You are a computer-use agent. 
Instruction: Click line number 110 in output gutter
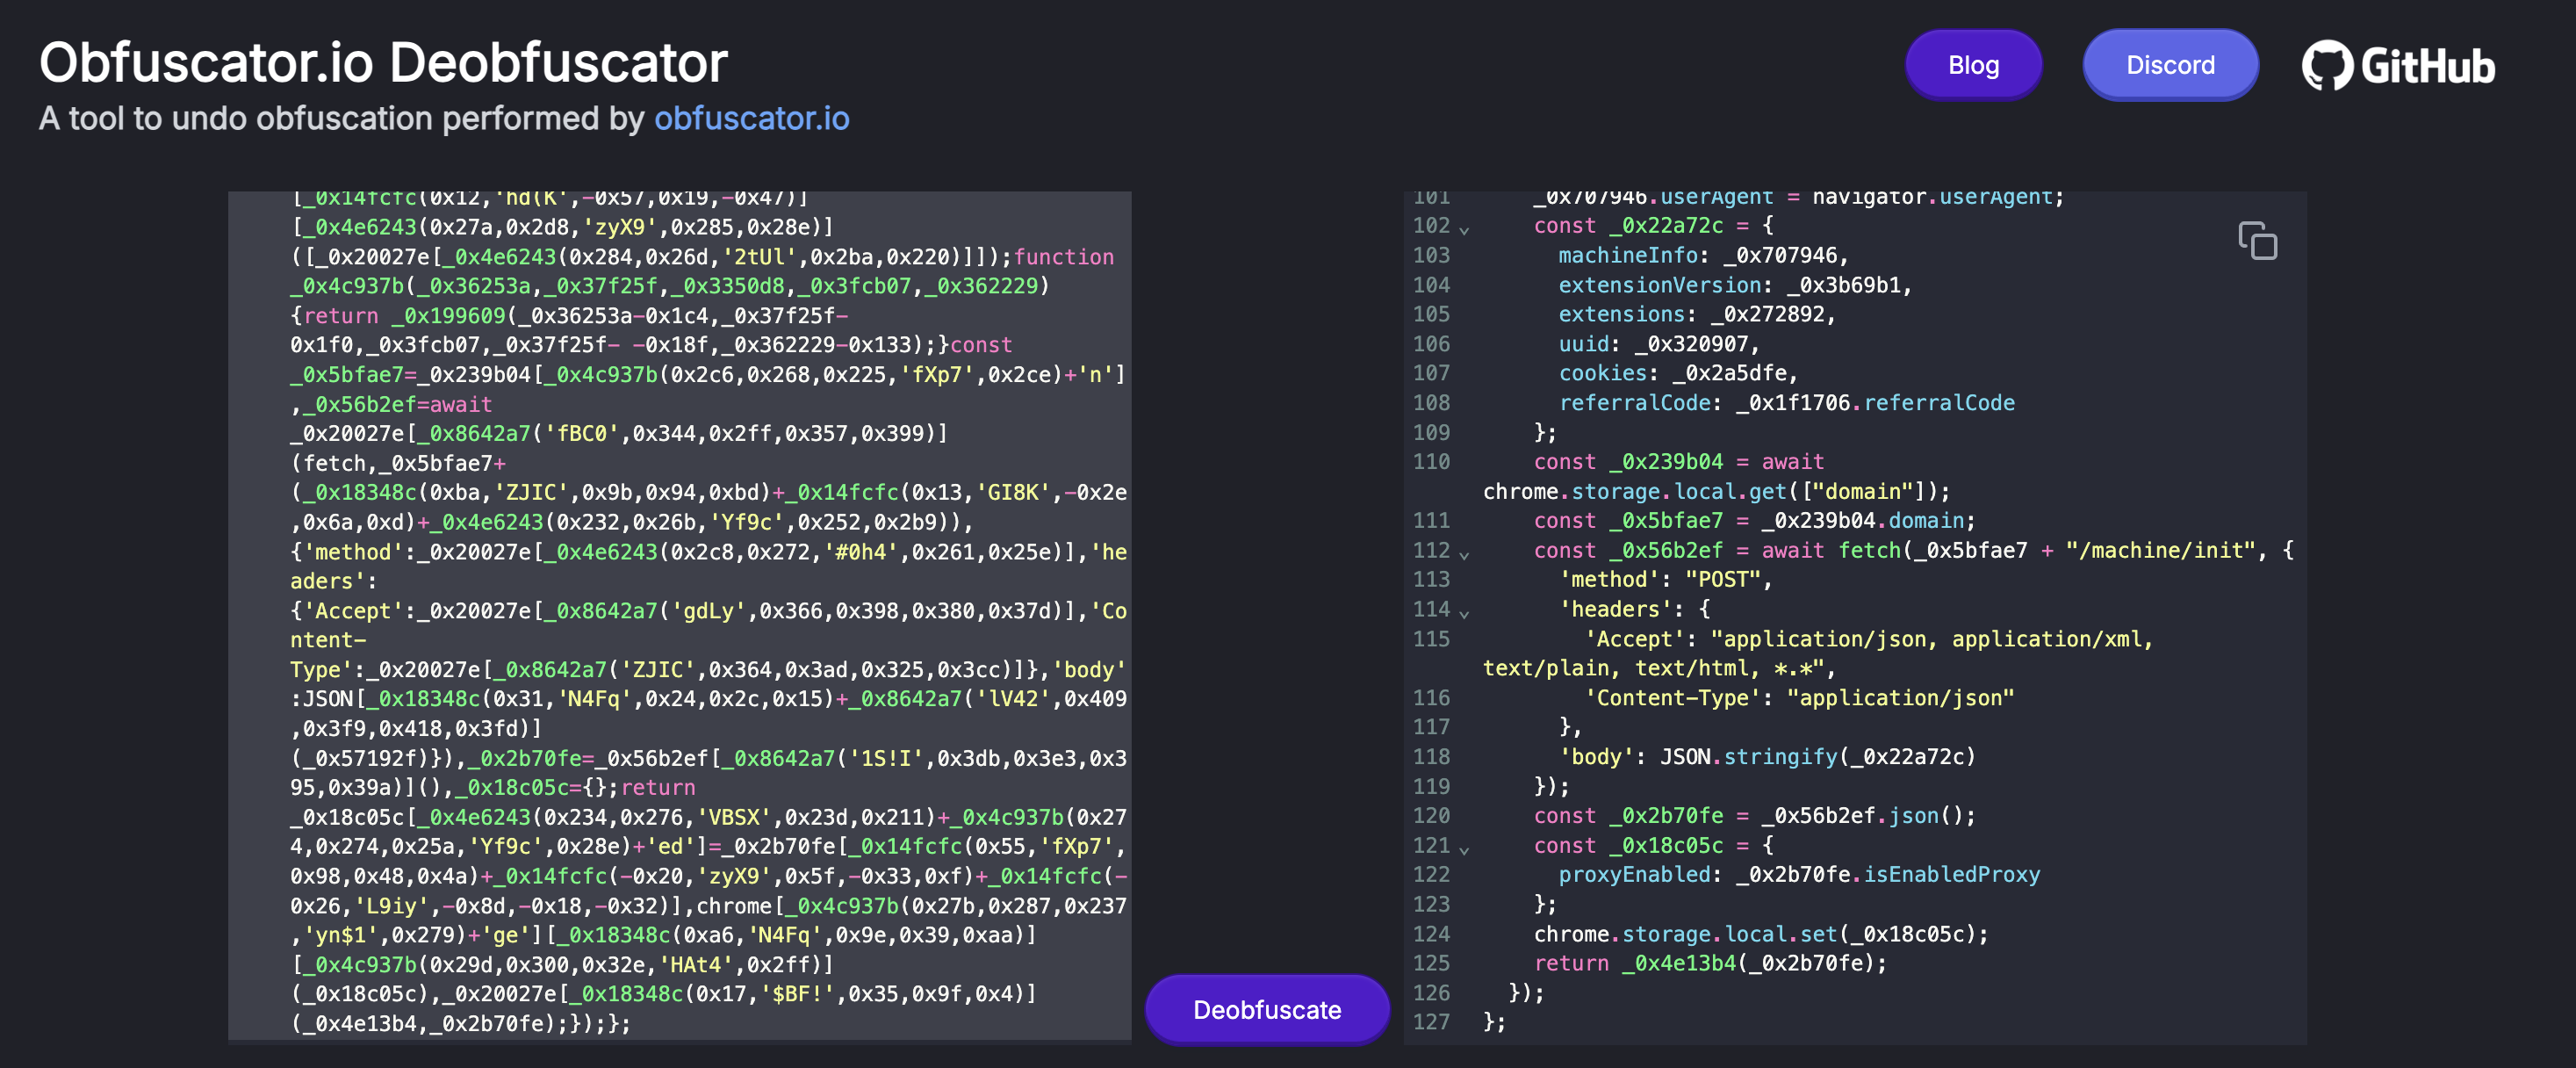tap(1431, 461)
